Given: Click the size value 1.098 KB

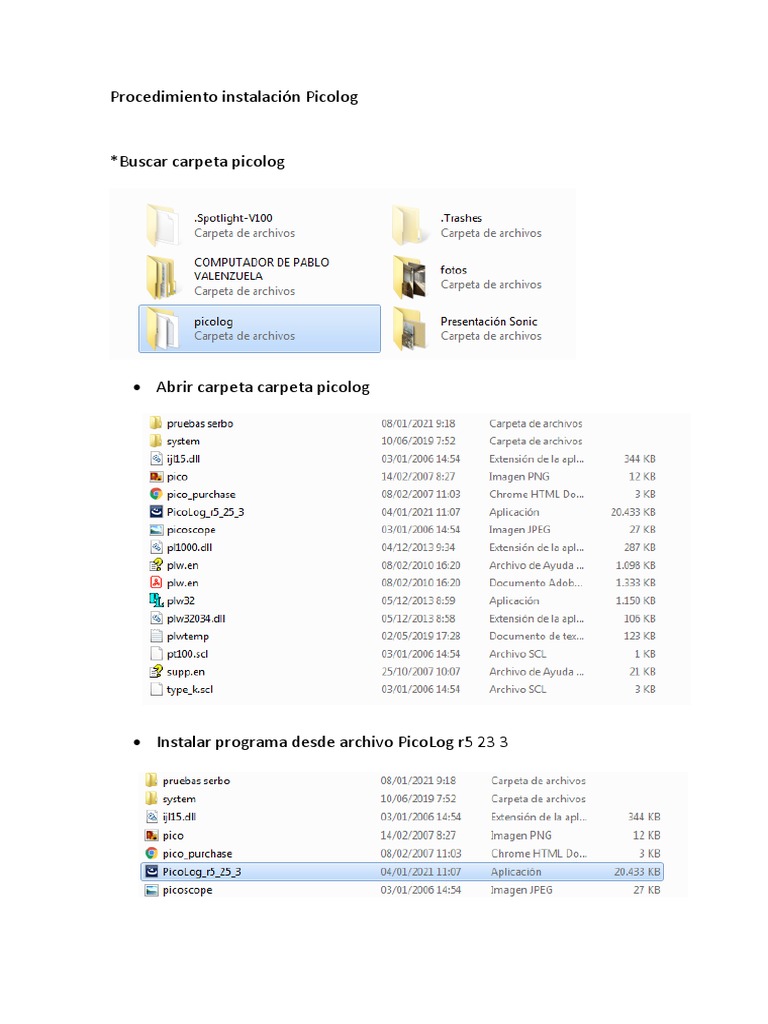Looking at the screenshot, I should (635, 565).
